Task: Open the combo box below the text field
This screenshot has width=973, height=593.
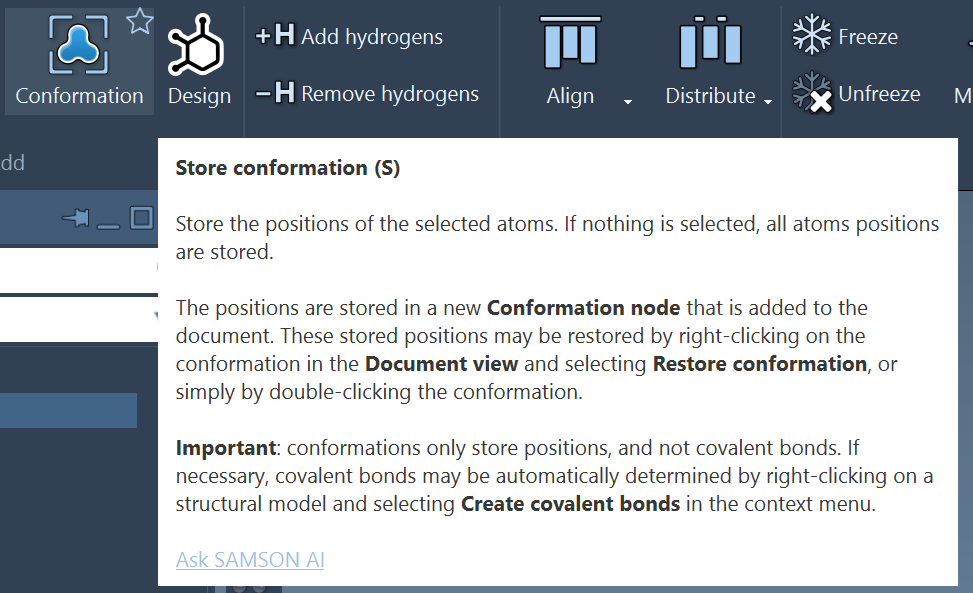Action: (78, 320)
